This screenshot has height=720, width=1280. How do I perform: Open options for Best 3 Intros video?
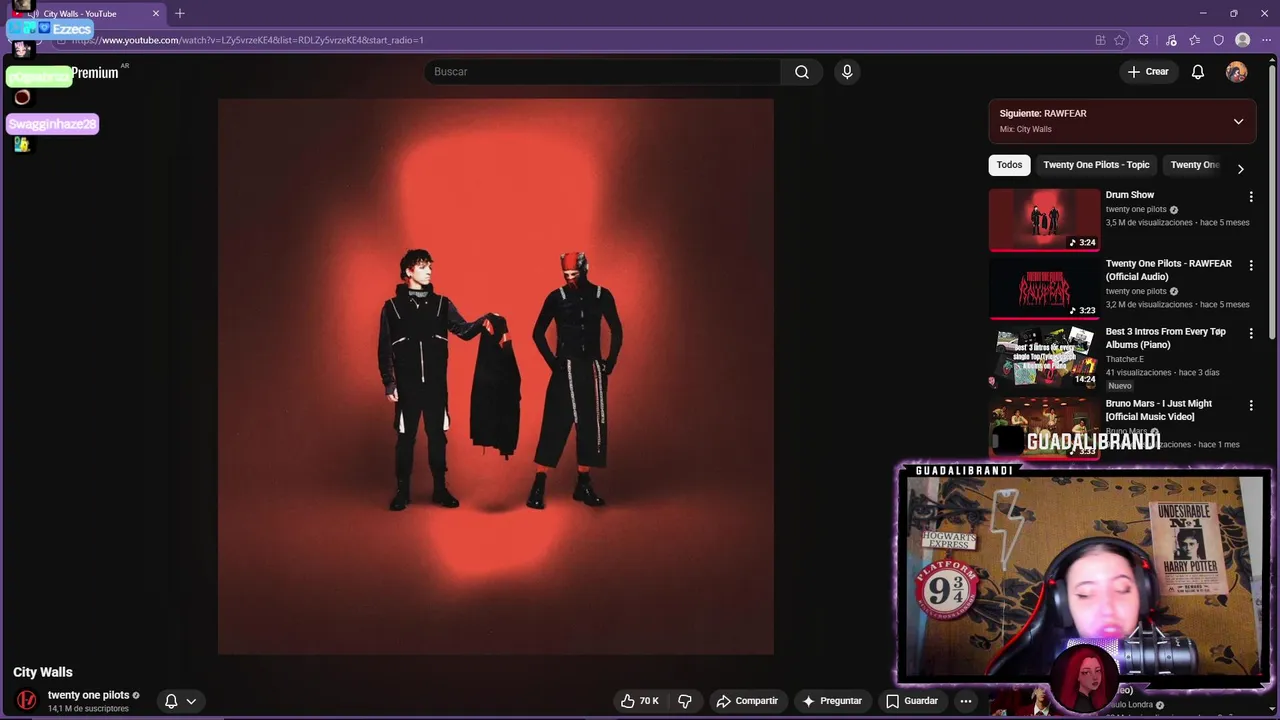(x=1250, y=333)
